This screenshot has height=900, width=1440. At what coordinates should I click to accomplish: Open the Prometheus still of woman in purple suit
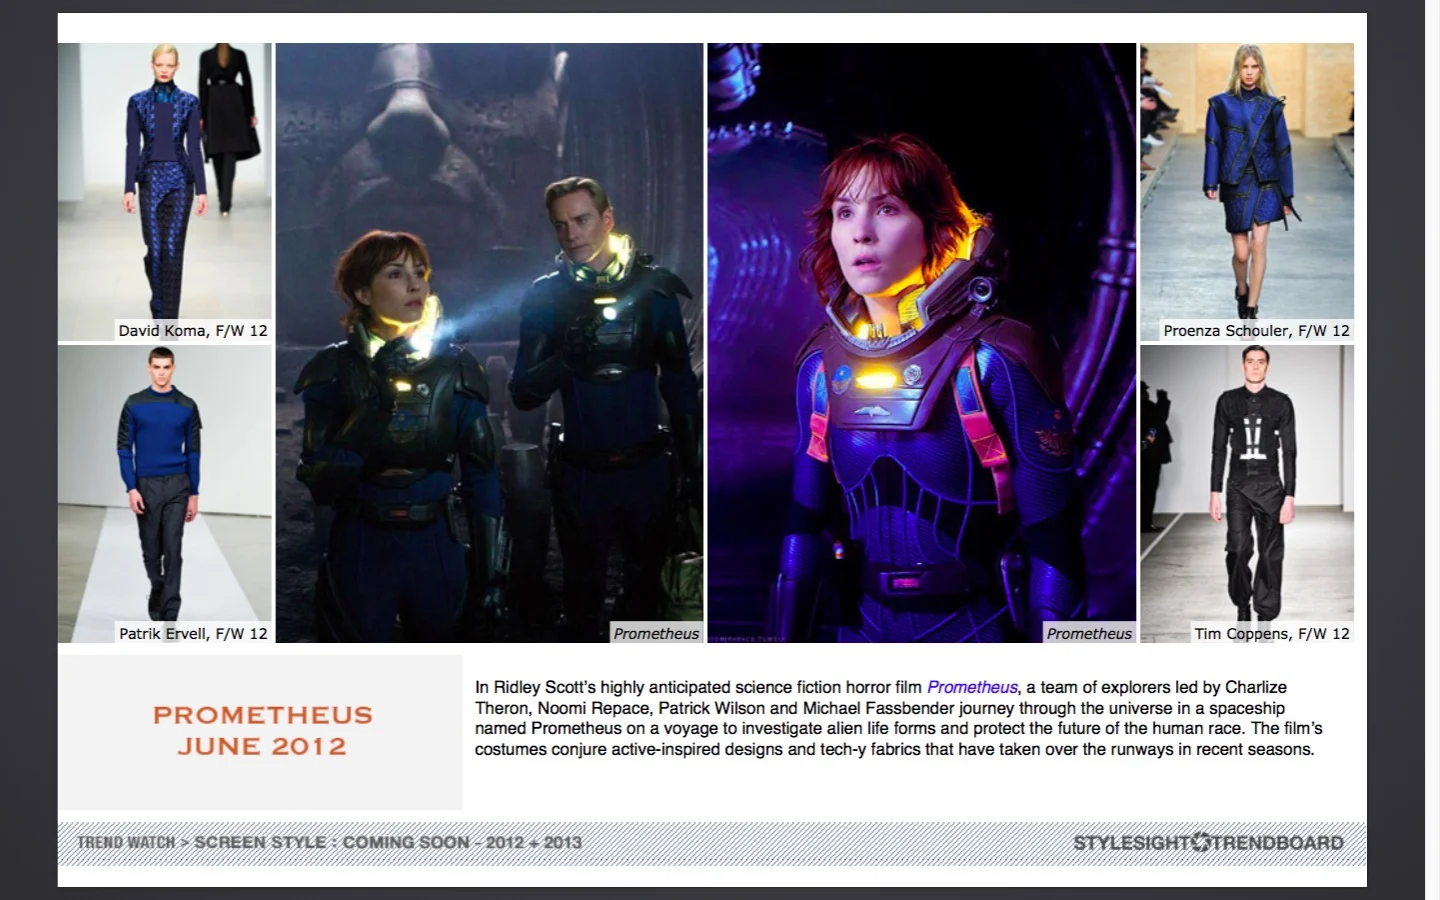[x=922, y=342]
